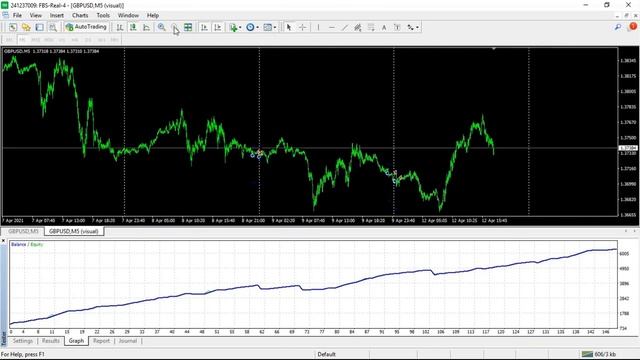Zoom in on the chart
This screenshot has height=360, width=640.
(x=162, y=27)
